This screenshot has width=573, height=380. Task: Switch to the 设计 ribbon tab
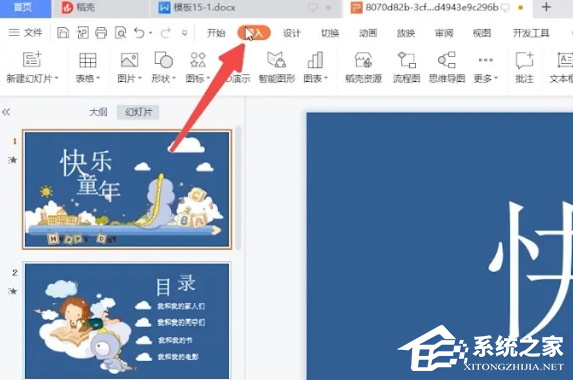[292, 33]
